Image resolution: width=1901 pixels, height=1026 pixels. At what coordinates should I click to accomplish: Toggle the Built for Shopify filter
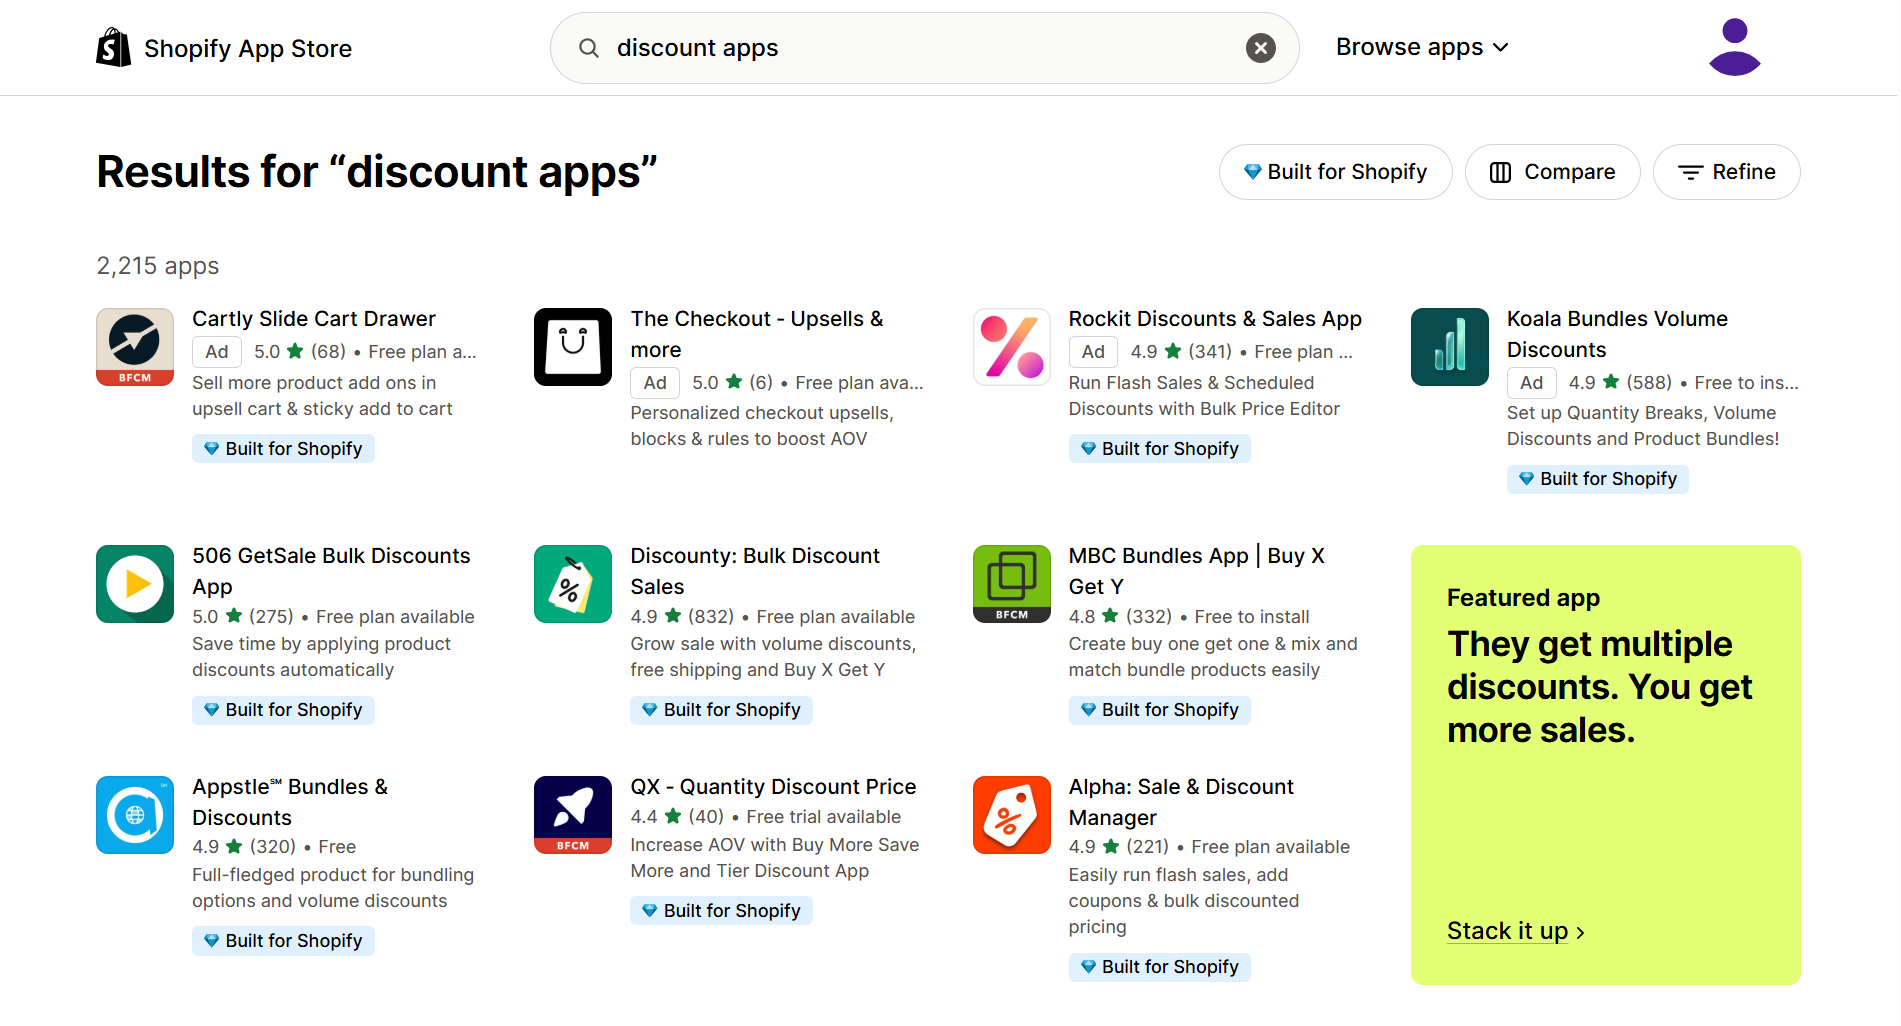[1335, 171]
